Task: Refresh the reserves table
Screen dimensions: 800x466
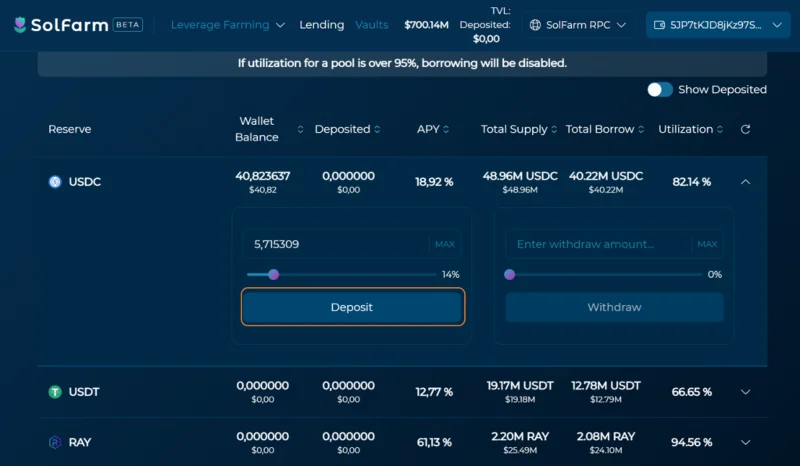Action: [745, 129]
